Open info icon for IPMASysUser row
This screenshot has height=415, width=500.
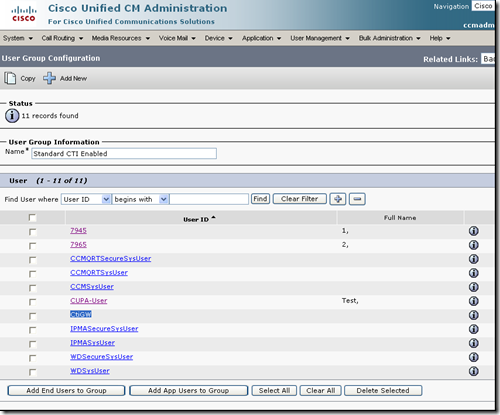474,343
